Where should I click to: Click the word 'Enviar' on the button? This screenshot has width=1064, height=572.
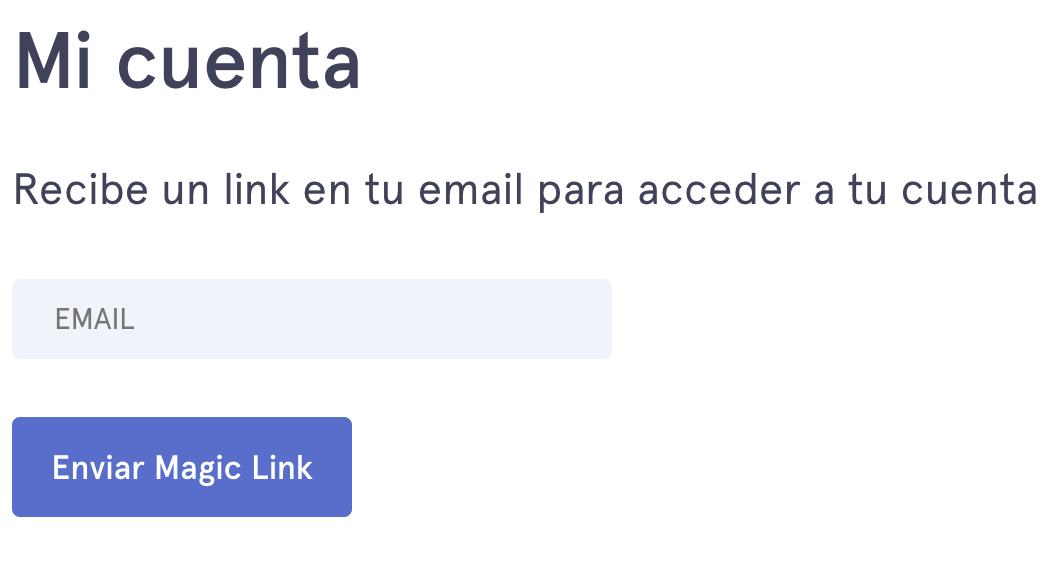pos(98,468)
